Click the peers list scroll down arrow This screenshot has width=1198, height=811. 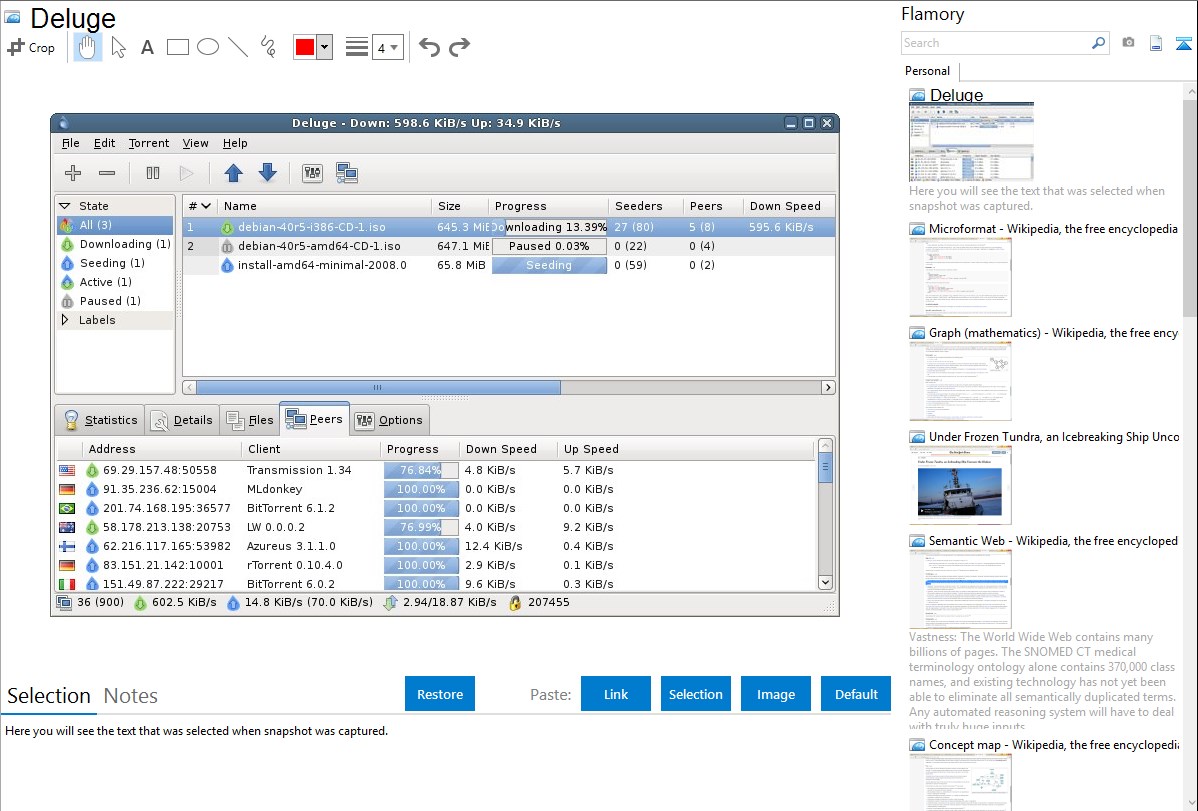pos(825,582)
